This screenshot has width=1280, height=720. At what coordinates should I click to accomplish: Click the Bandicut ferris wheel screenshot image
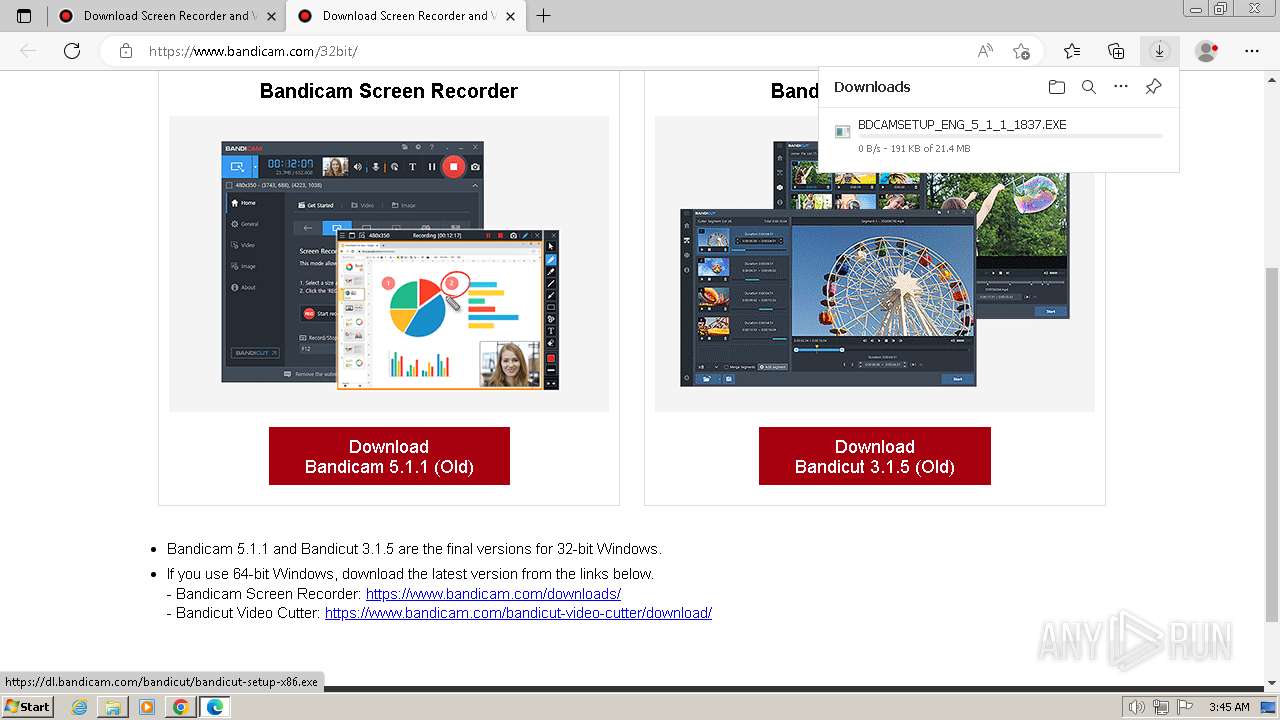tap(875, 265)
